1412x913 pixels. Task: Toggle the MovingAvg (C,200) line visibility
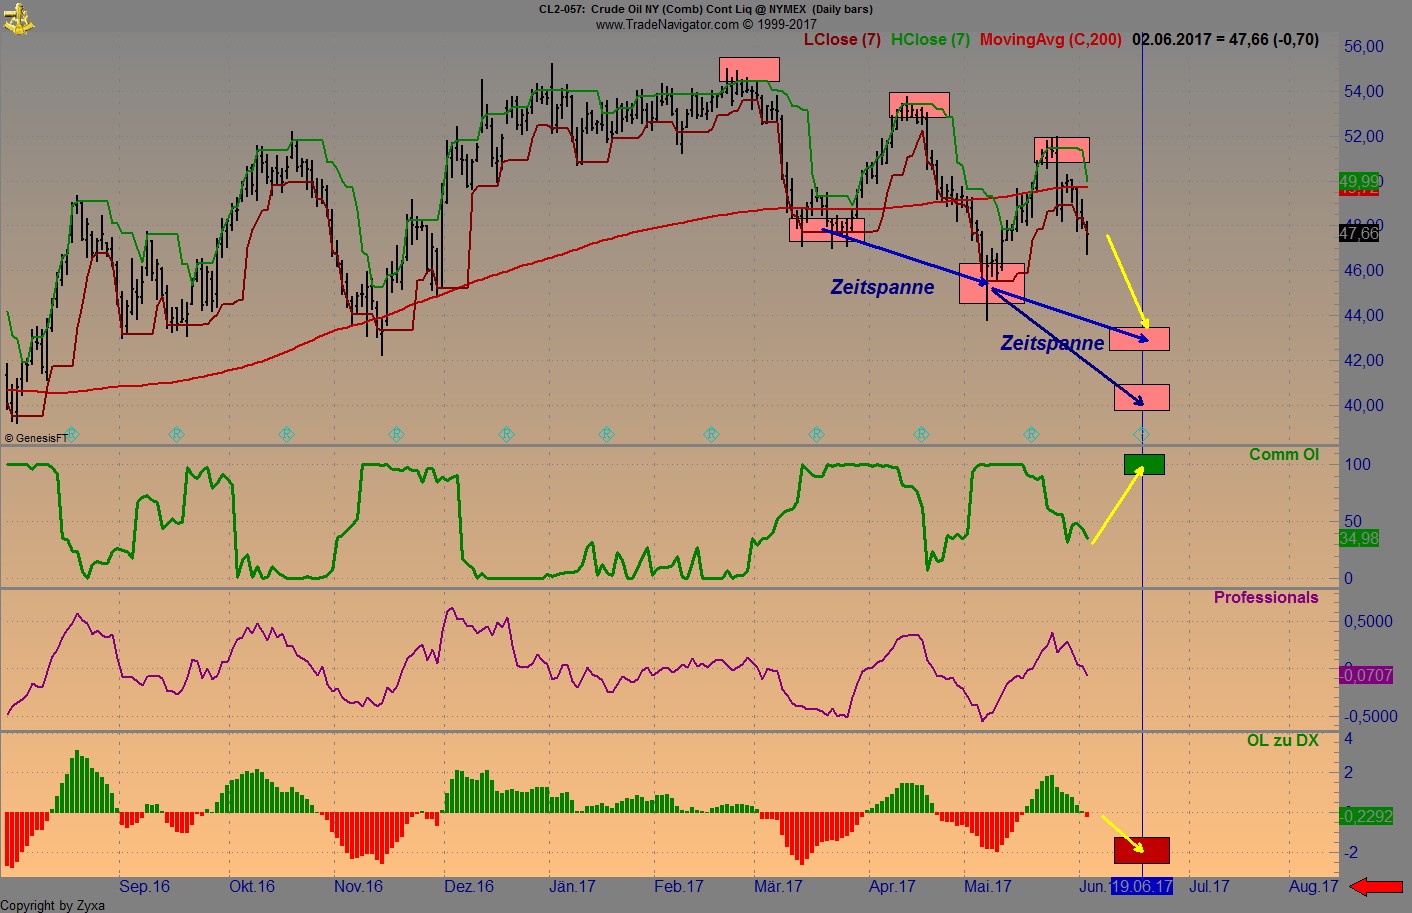pos(1049,40)
